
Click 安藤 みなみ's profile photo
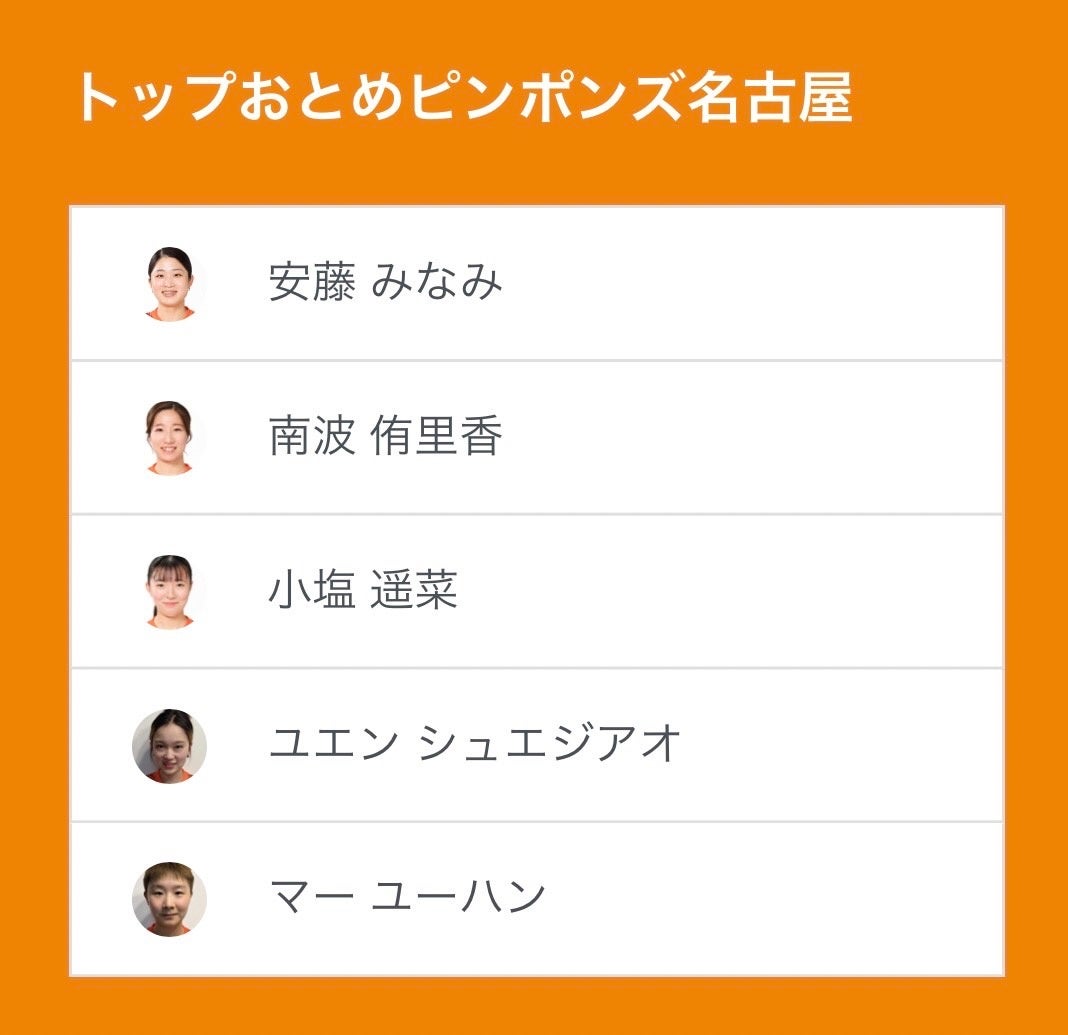(x=169, y=283)
